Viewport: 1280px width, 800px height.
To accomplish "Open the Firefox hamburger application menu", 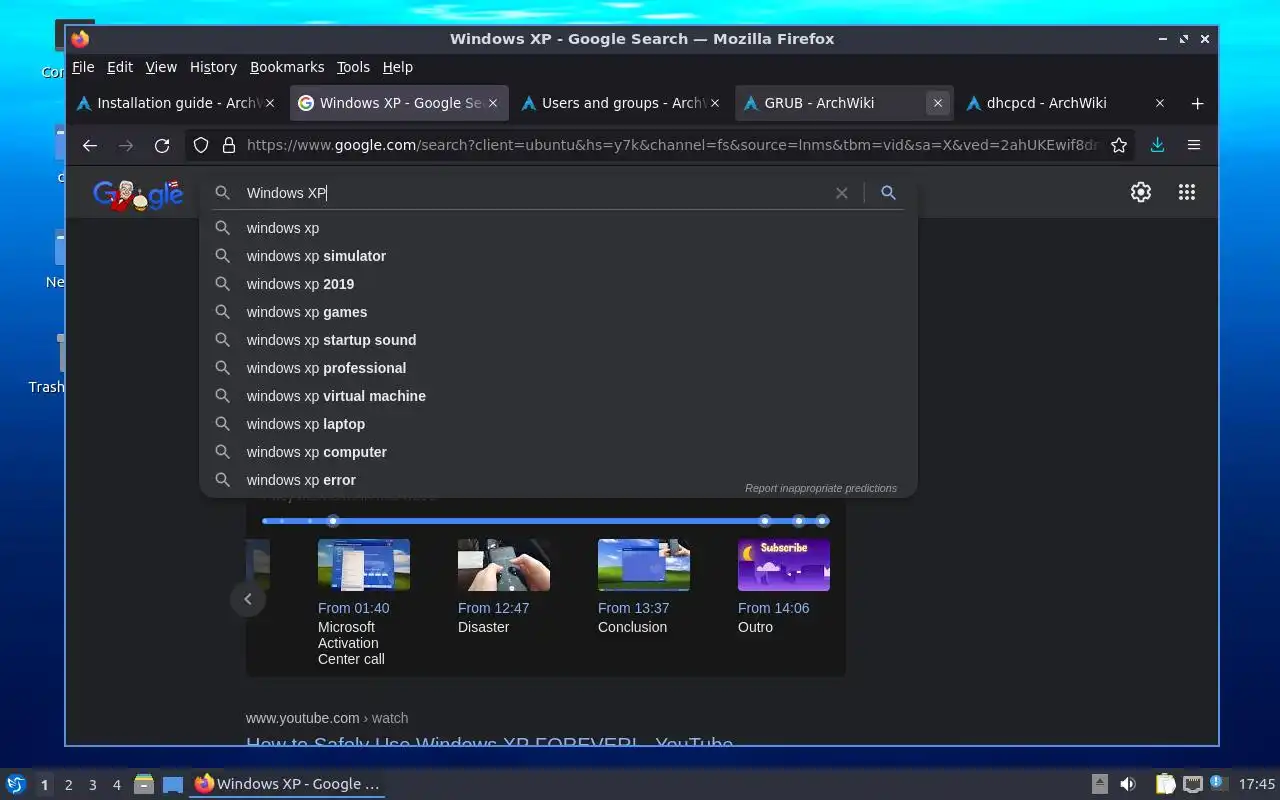I will [x=1193, y=145].
